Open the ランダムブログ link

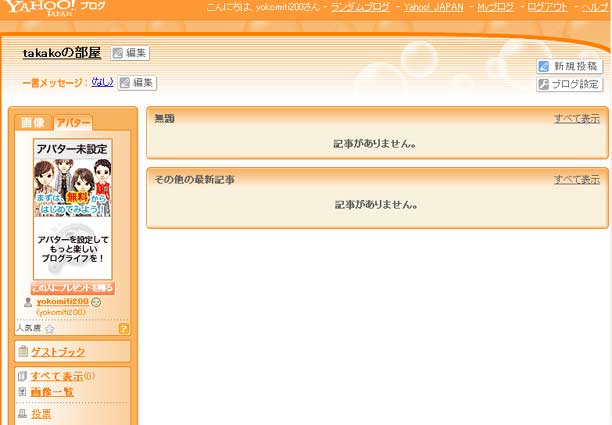click(x=360, y=7)
